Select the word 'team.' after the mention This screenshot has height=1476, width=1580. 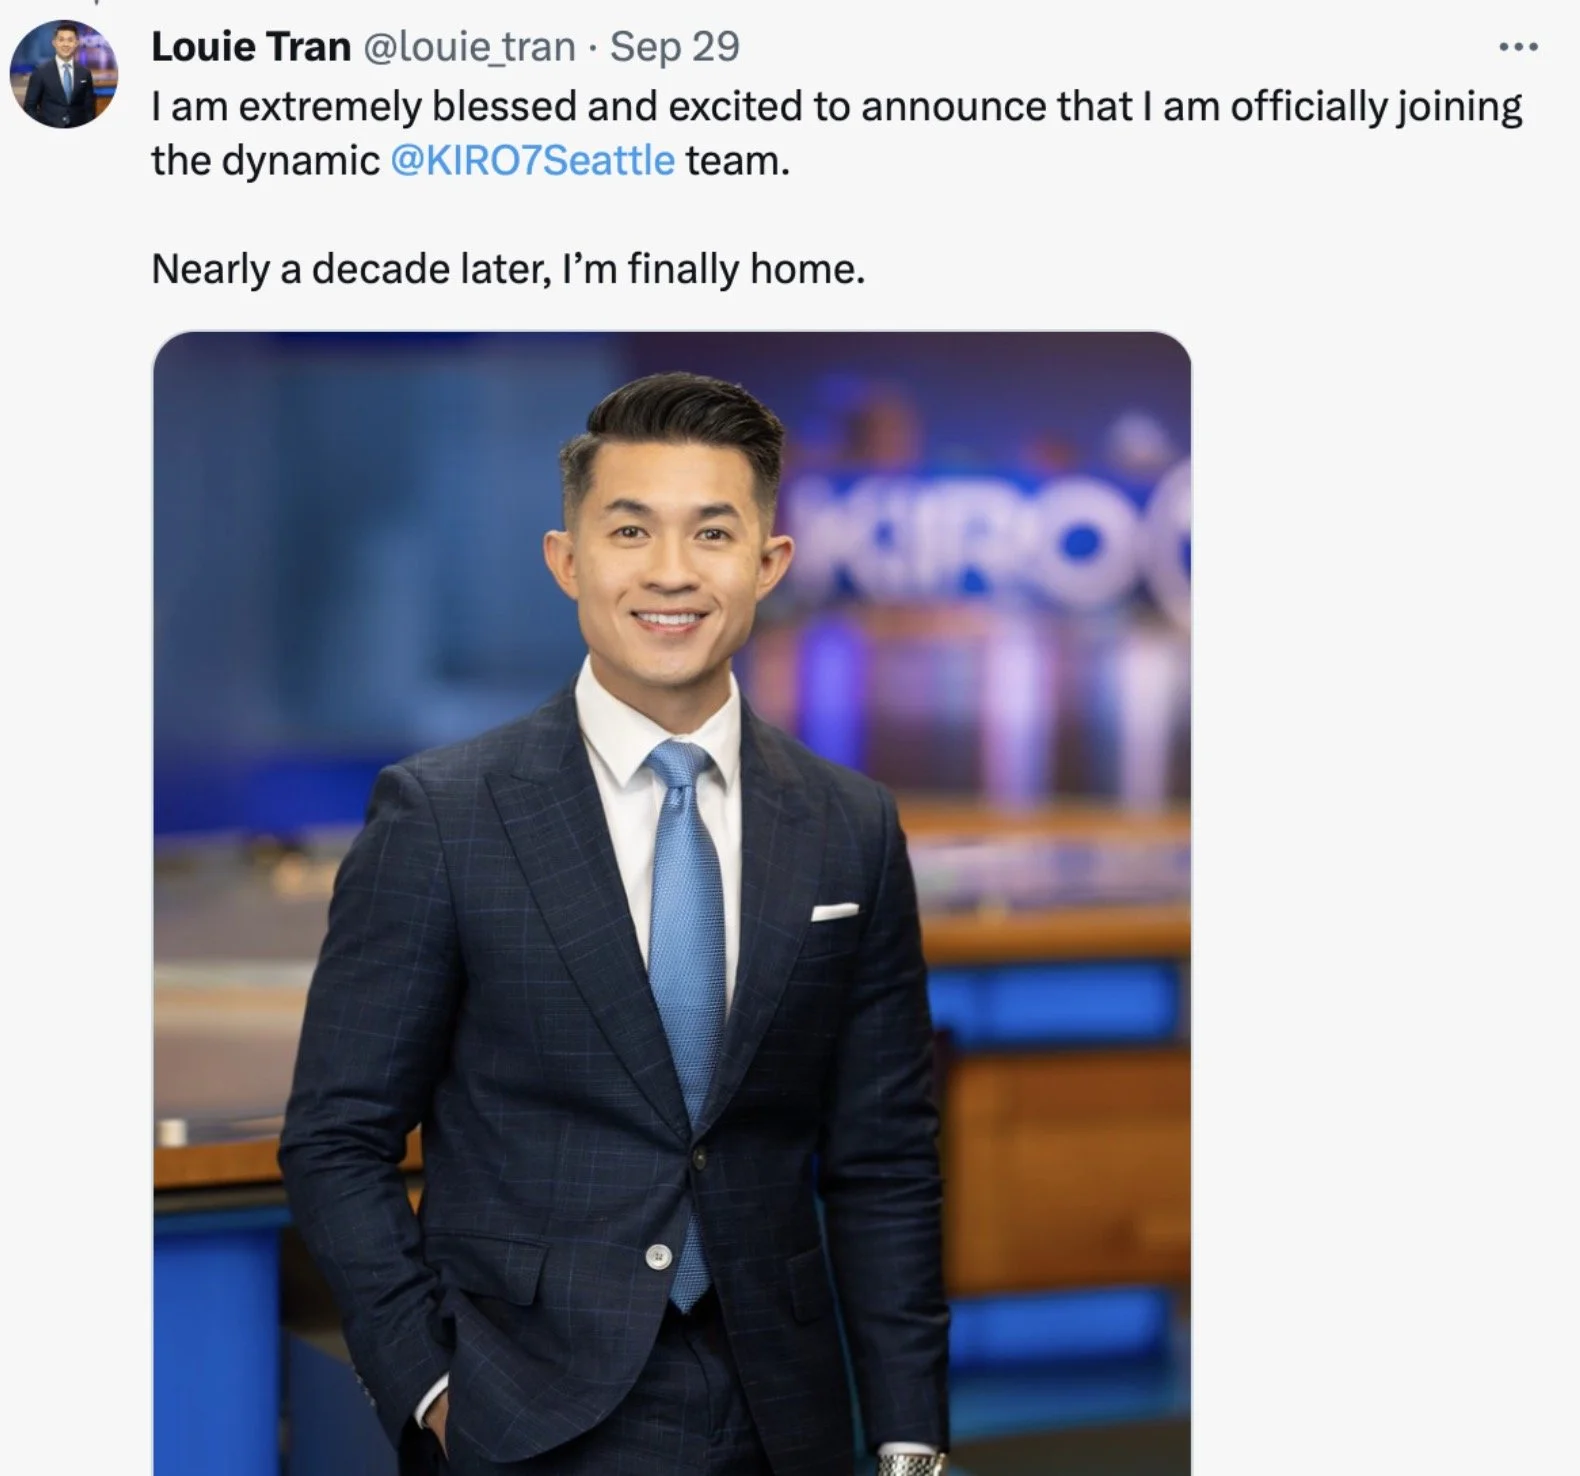738,160
